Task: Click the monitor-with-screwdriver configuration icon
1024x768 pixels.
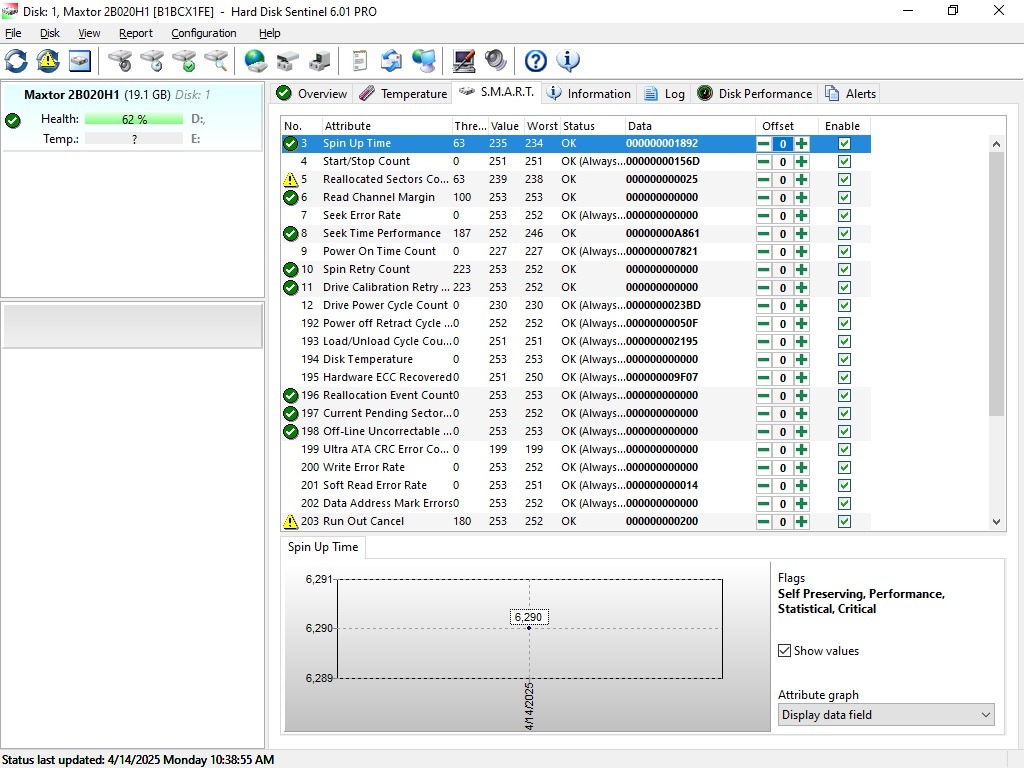Action: (464, 61)
